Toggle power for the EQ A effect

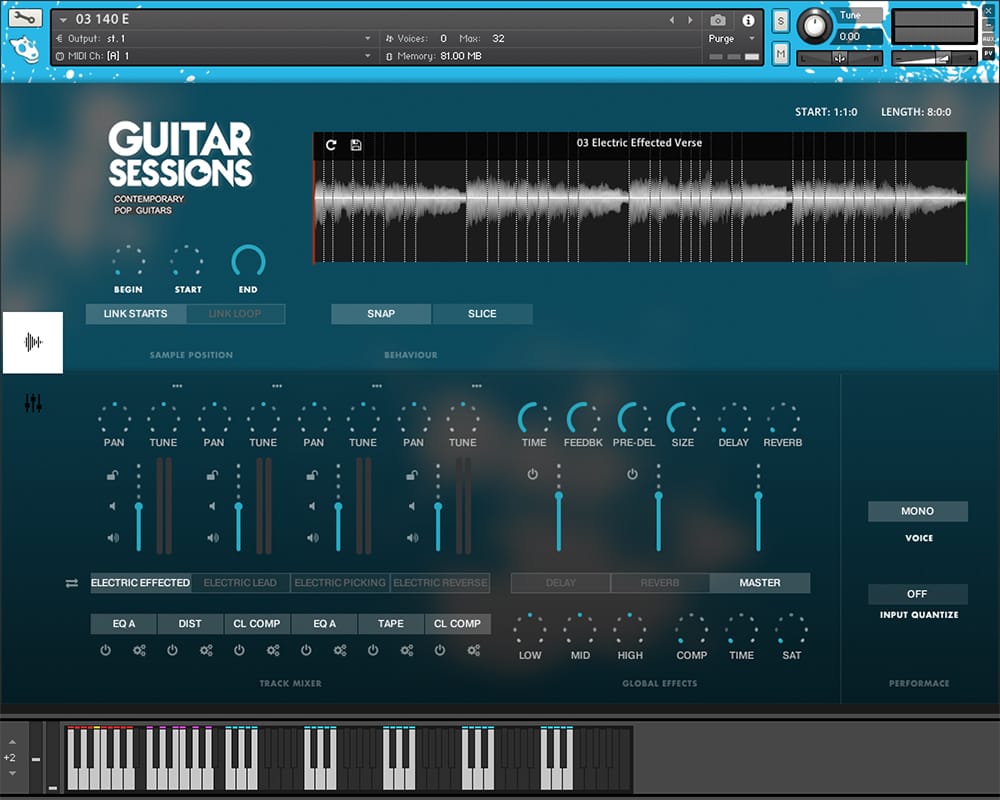(106, 650)
